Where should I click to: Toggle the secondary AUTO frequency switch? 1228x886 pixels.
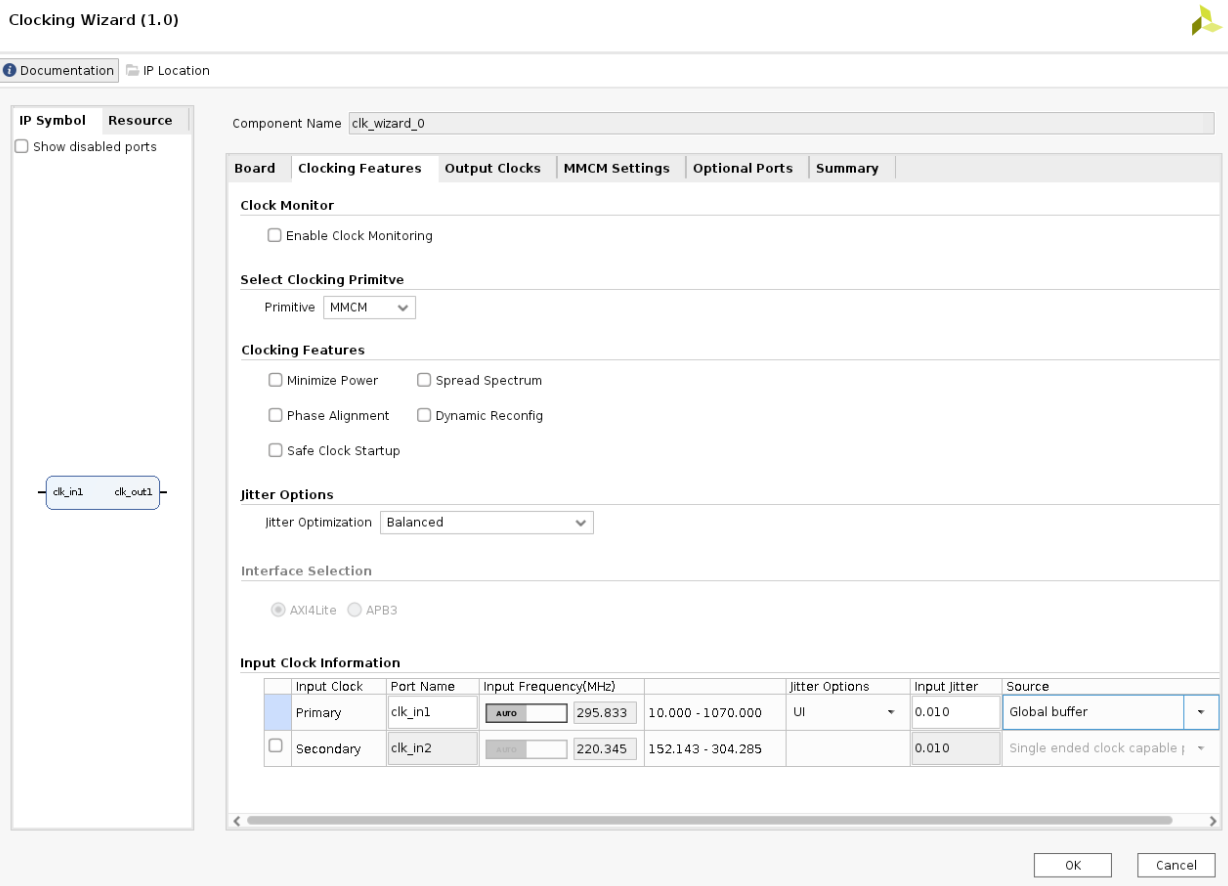coord(526,749)
